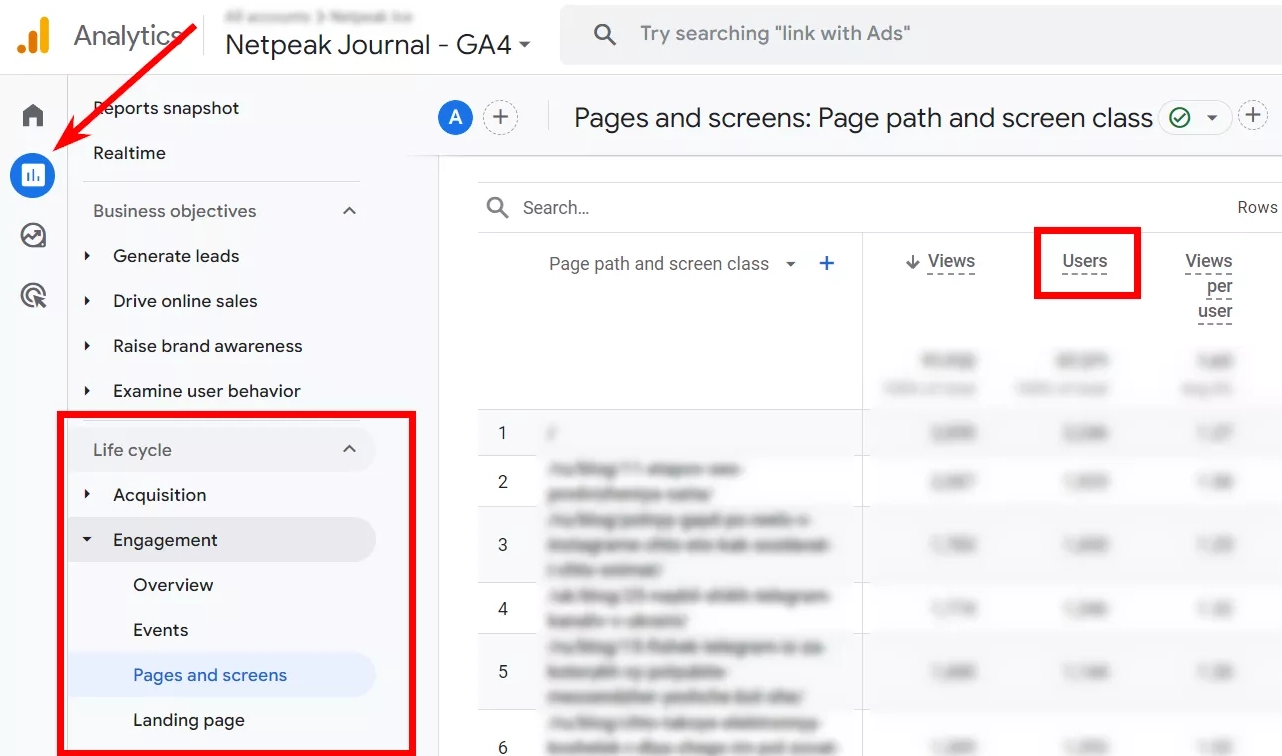
Task: Select the Home icon in the navigation rail
Action: pyautogui.click(x=32, y=115)
